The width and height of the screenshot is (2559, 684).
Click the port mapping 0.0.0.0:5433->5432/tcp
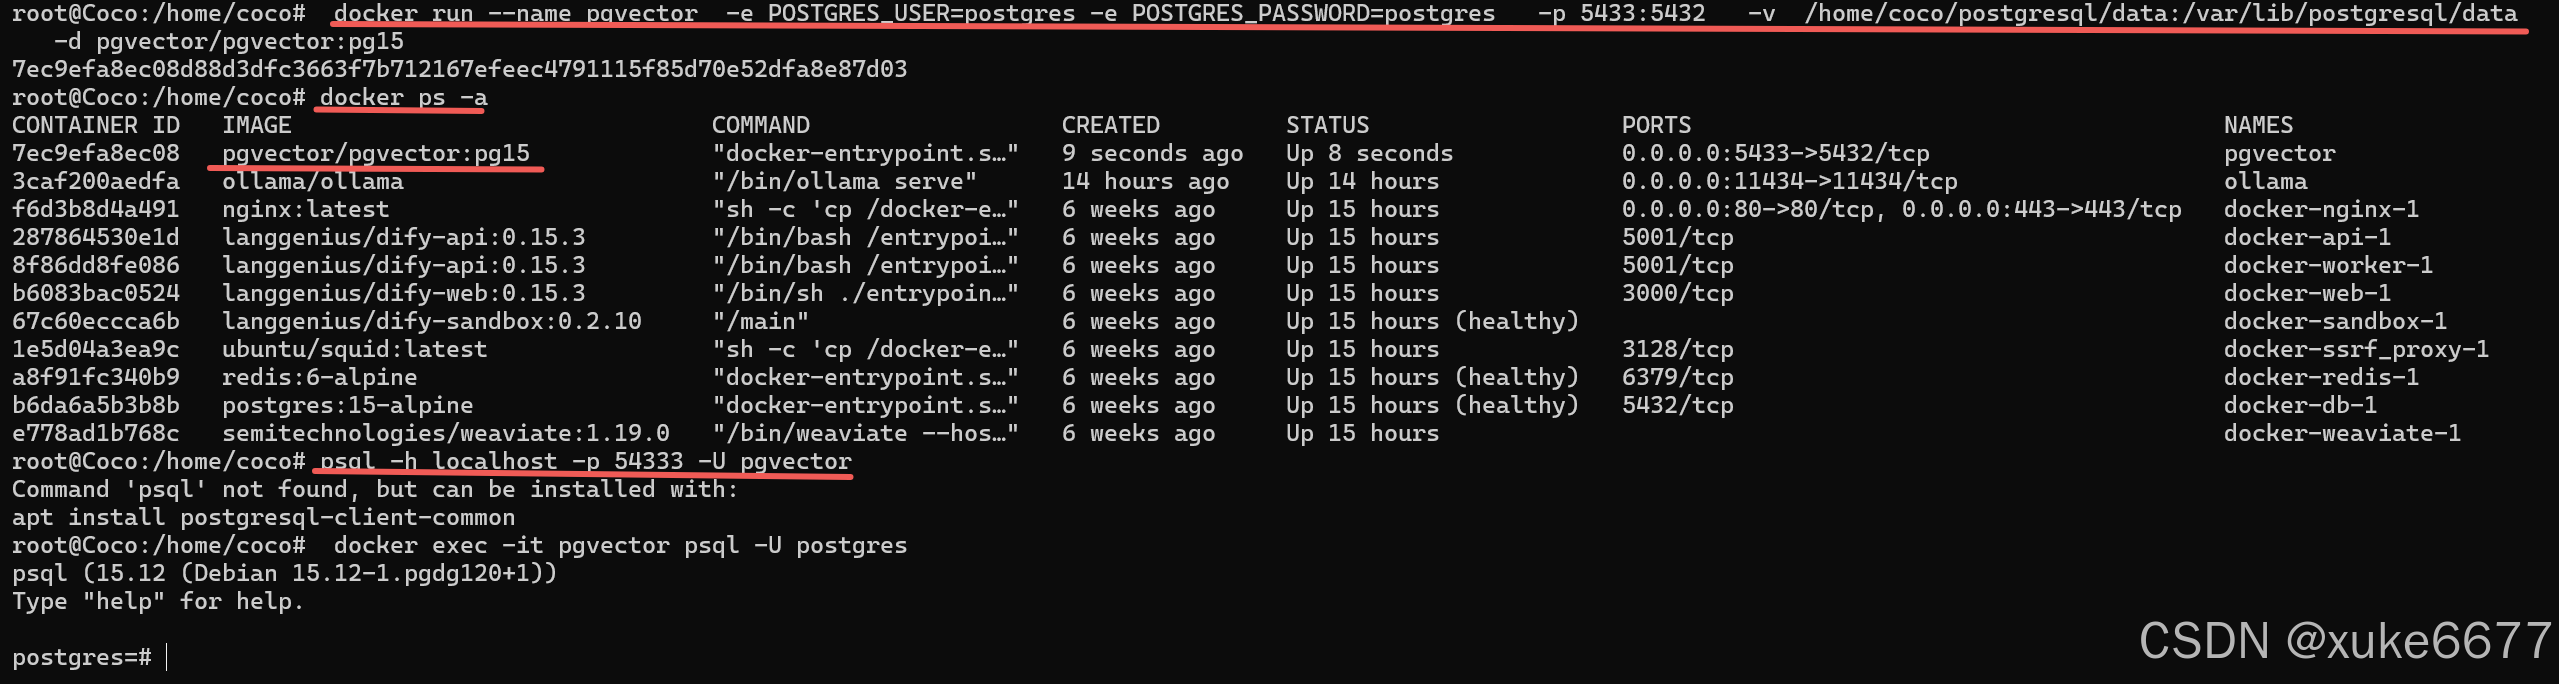pos(1776,153)
